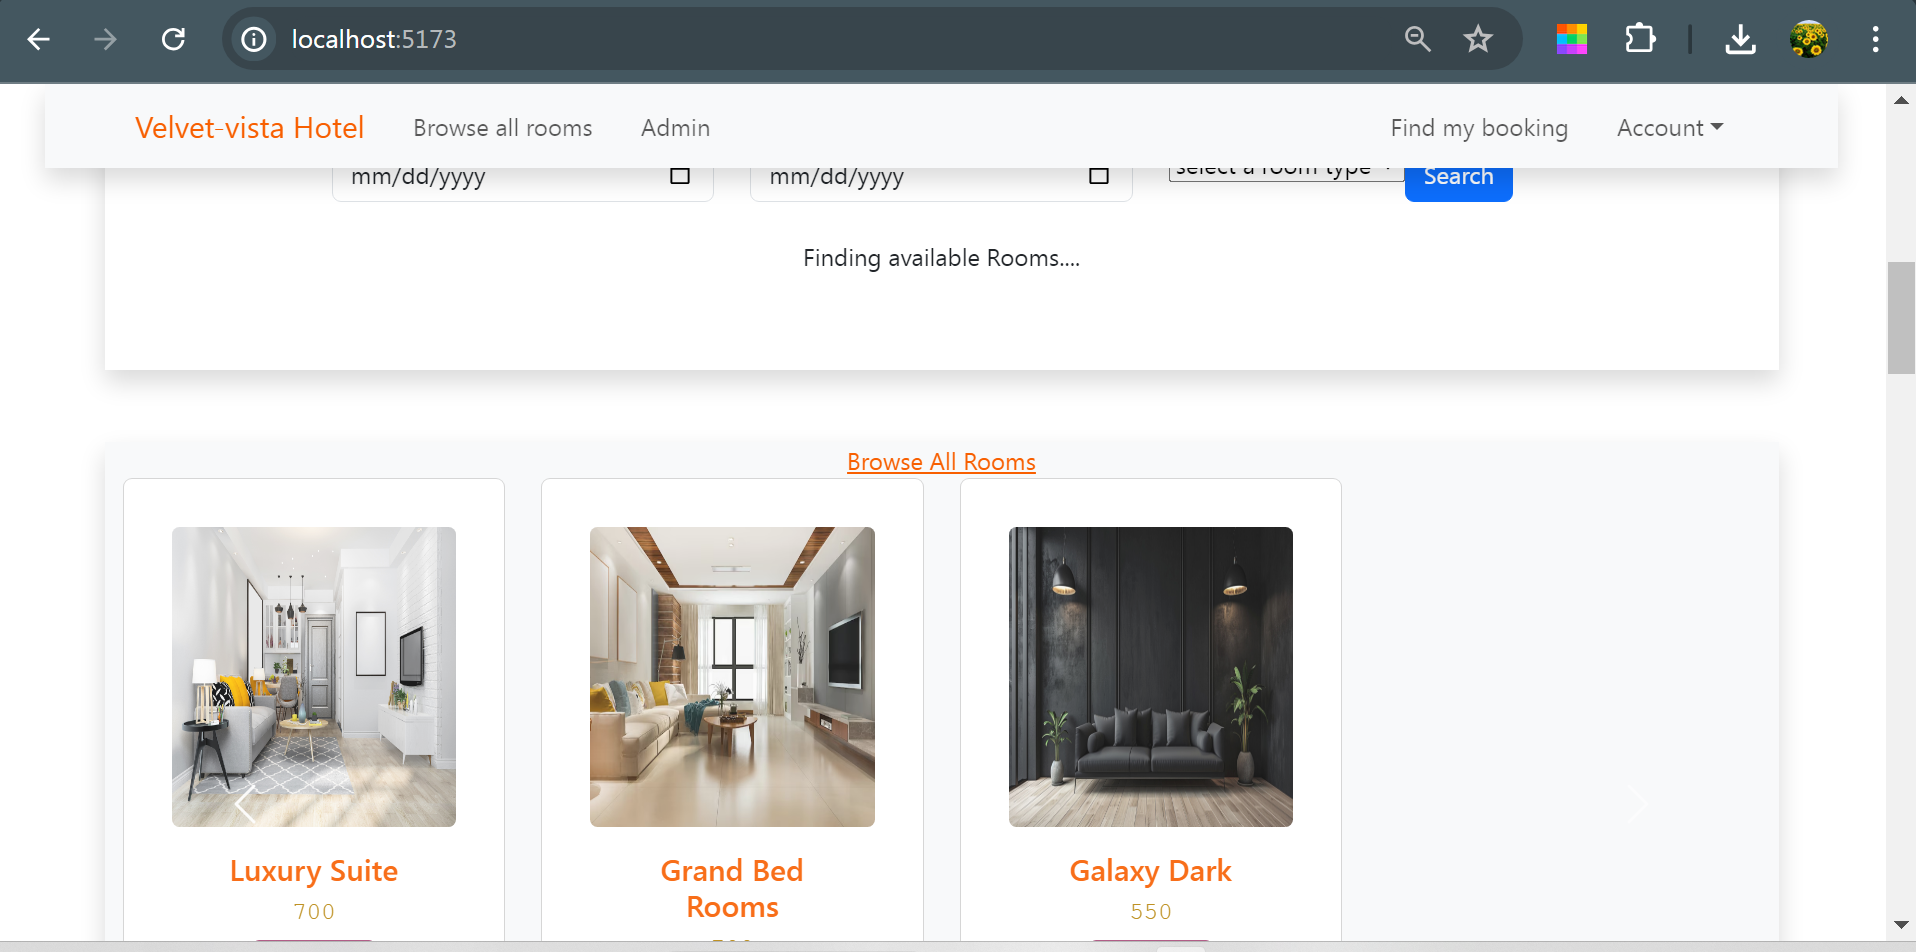Open the zoom magnifier icon in address bar
The height and width of the screenshot is (952, 1916).
(1417, 39)
